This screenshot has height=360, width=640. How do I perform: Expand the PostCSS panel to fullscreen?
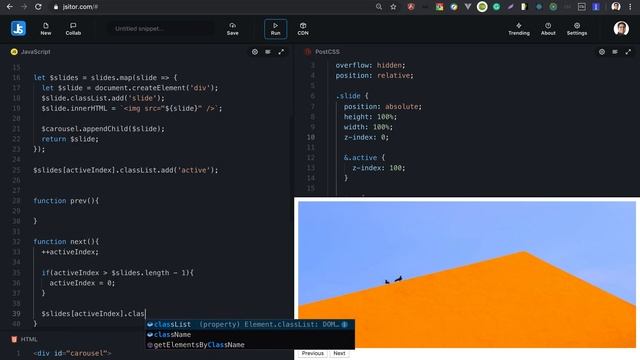(628, 52)
